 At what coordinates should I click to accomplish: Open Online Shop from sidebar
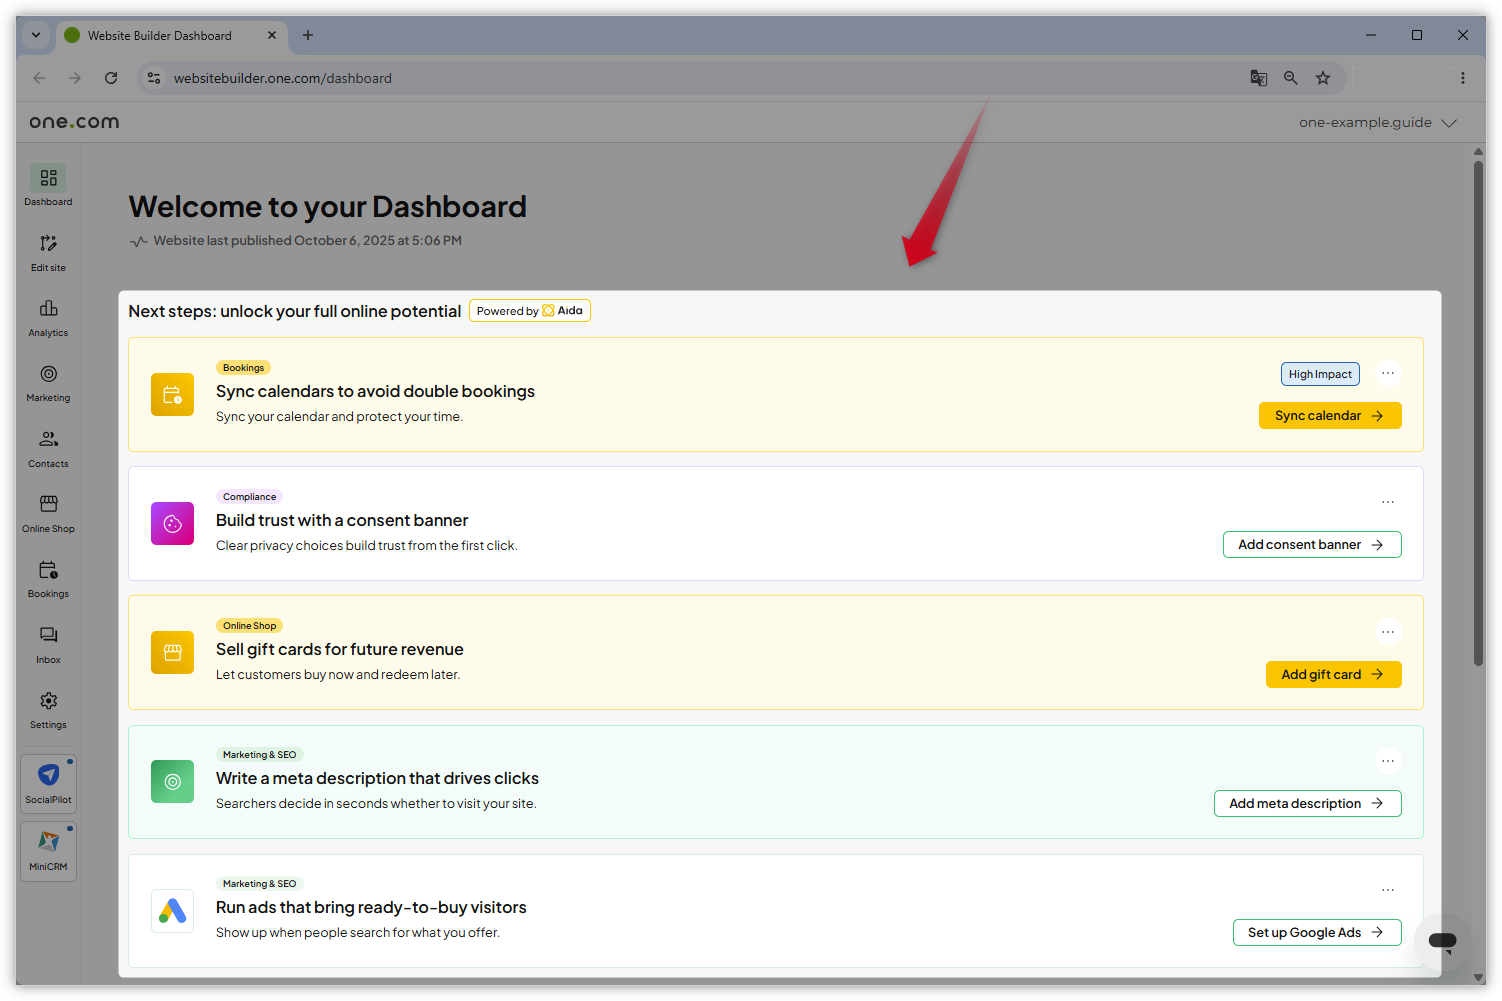(48, 513)
